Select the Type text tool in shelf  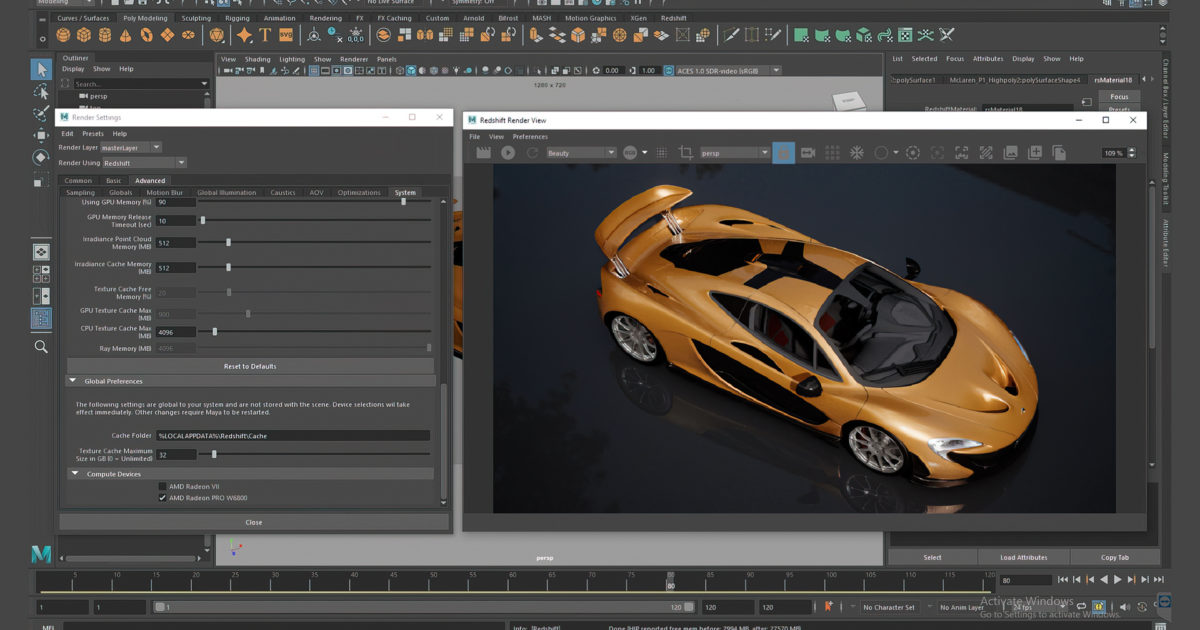click(x=265, y=35)
